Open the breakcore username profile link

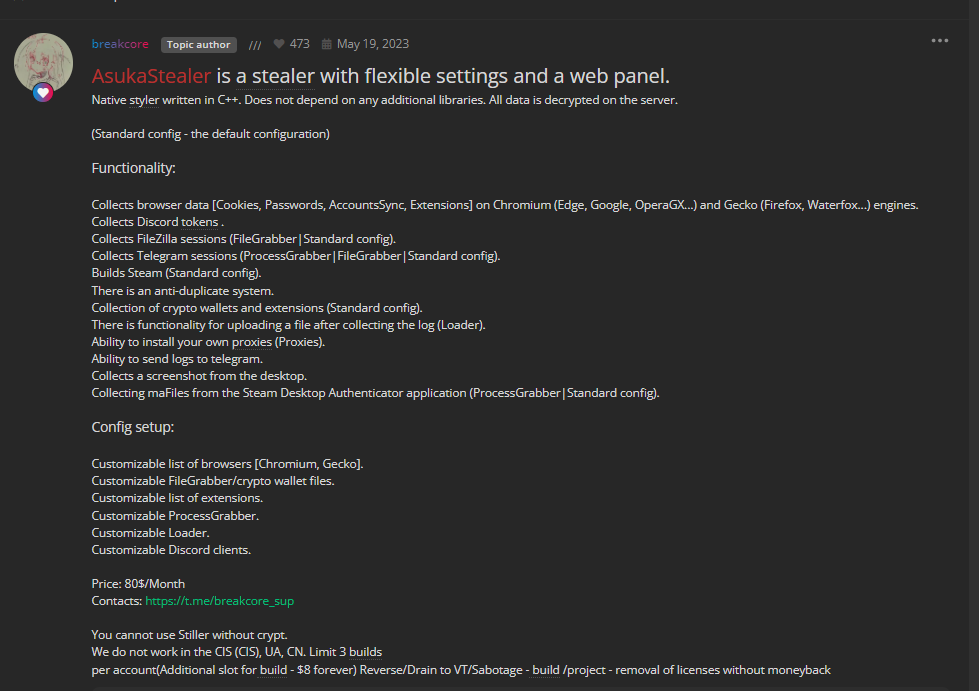click(x=119, y=44)
